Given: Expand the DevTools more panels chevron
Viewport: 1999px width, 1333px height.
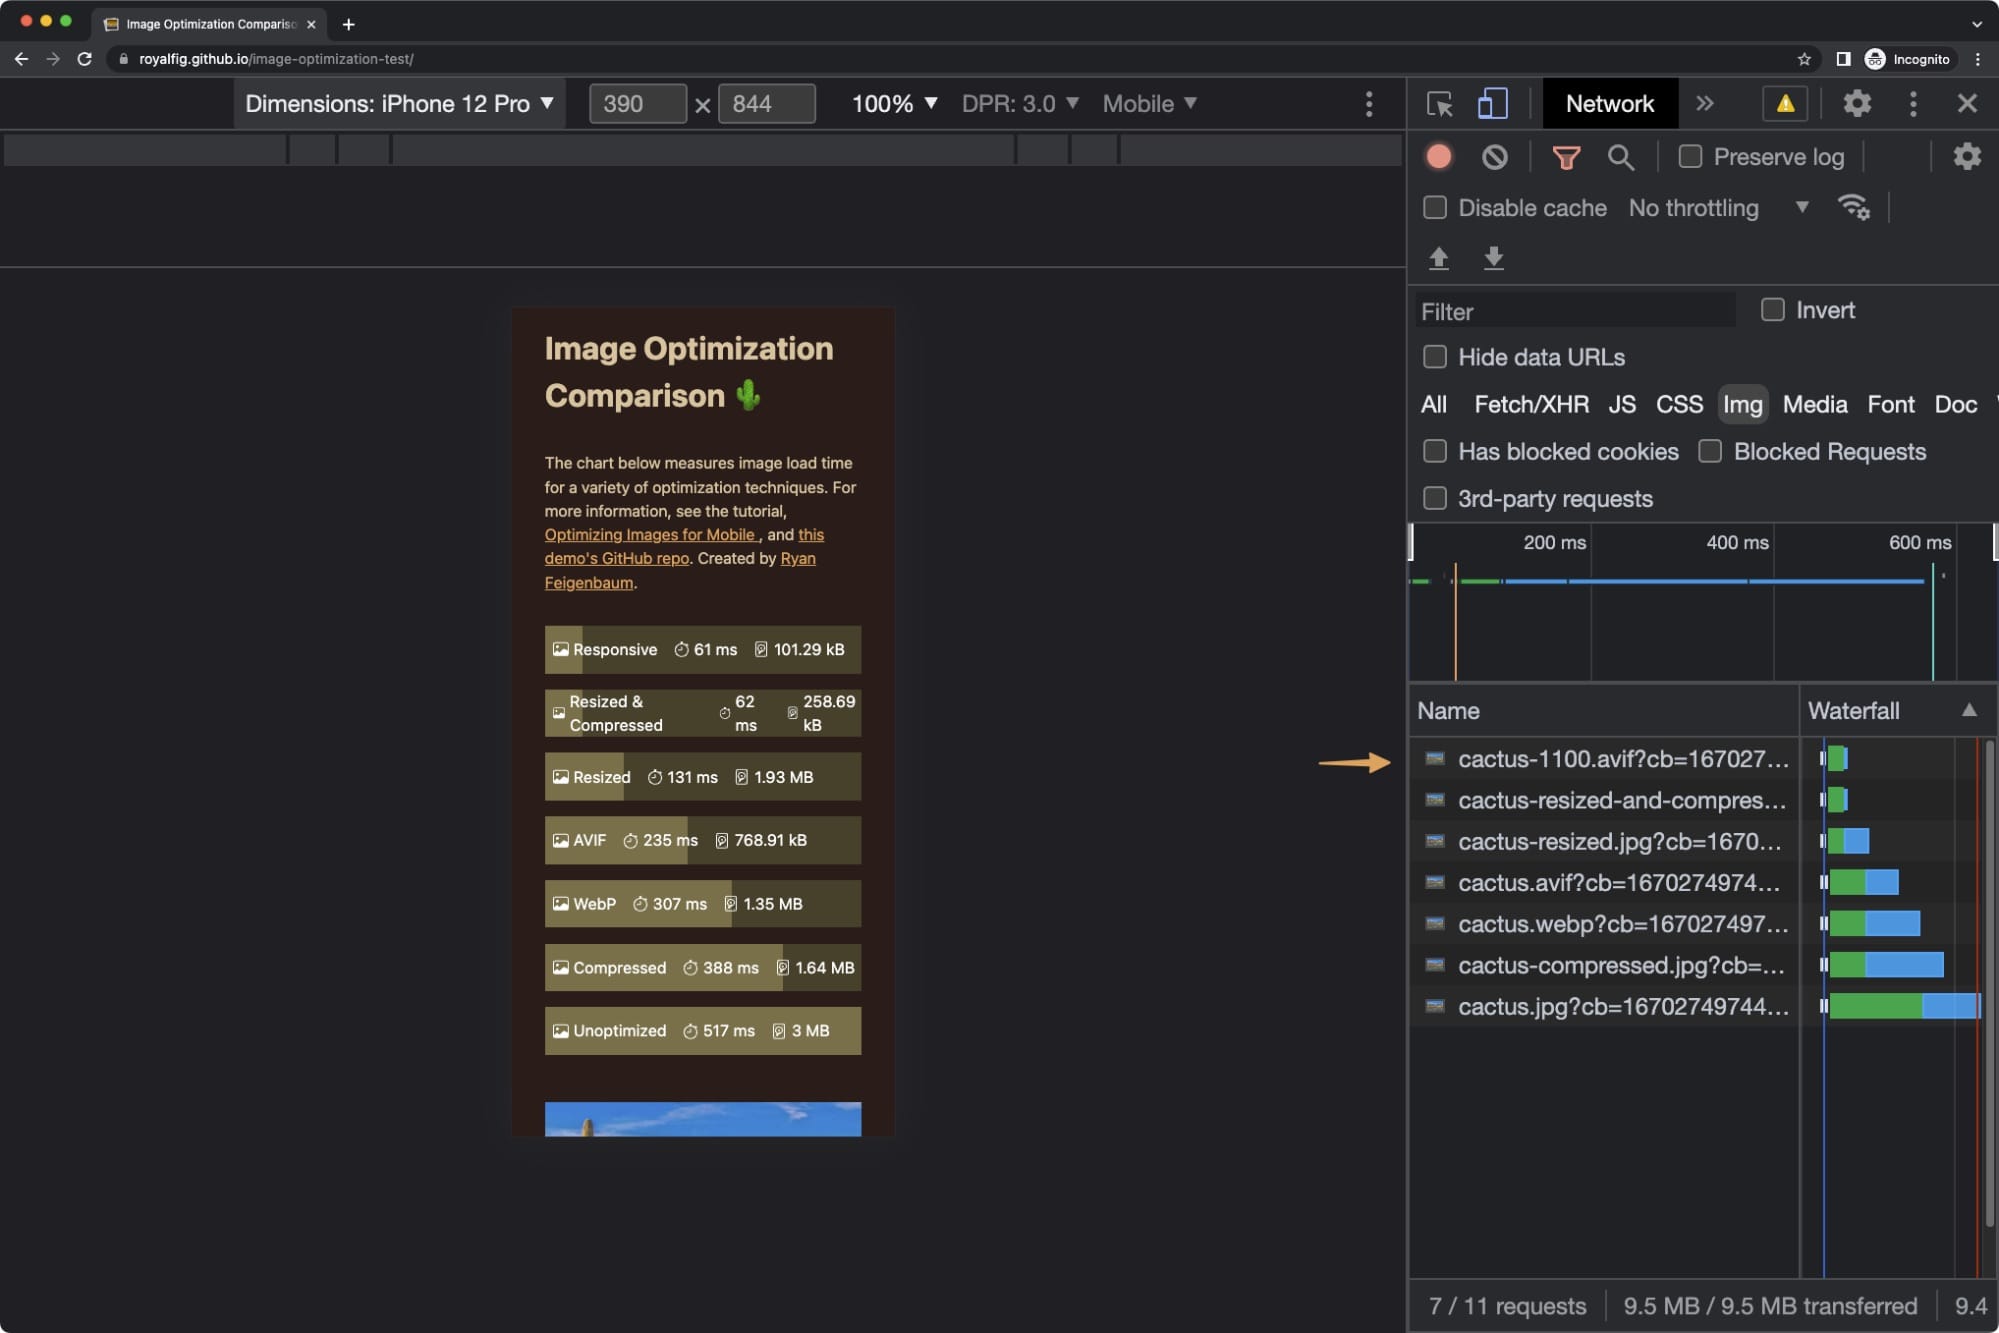Looking at the screenshot, I should (x=1706, y=103).
